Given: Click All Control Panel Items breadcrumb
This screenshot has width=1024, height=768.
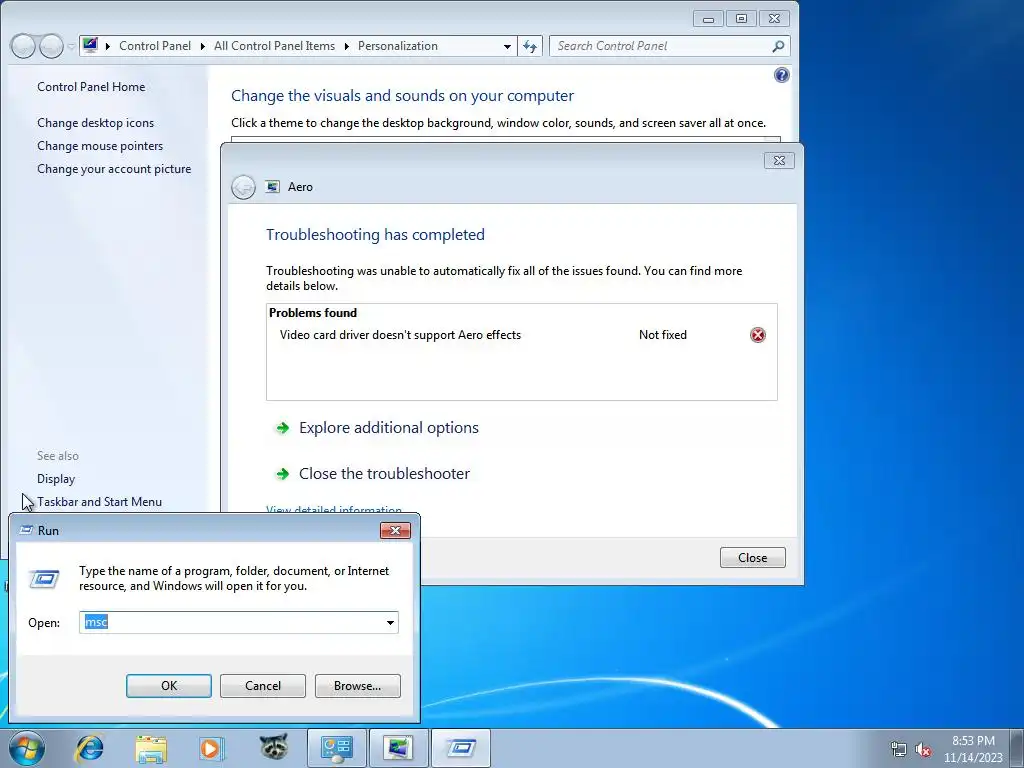Looking at the screenshot, I should (x=274, y=46).
